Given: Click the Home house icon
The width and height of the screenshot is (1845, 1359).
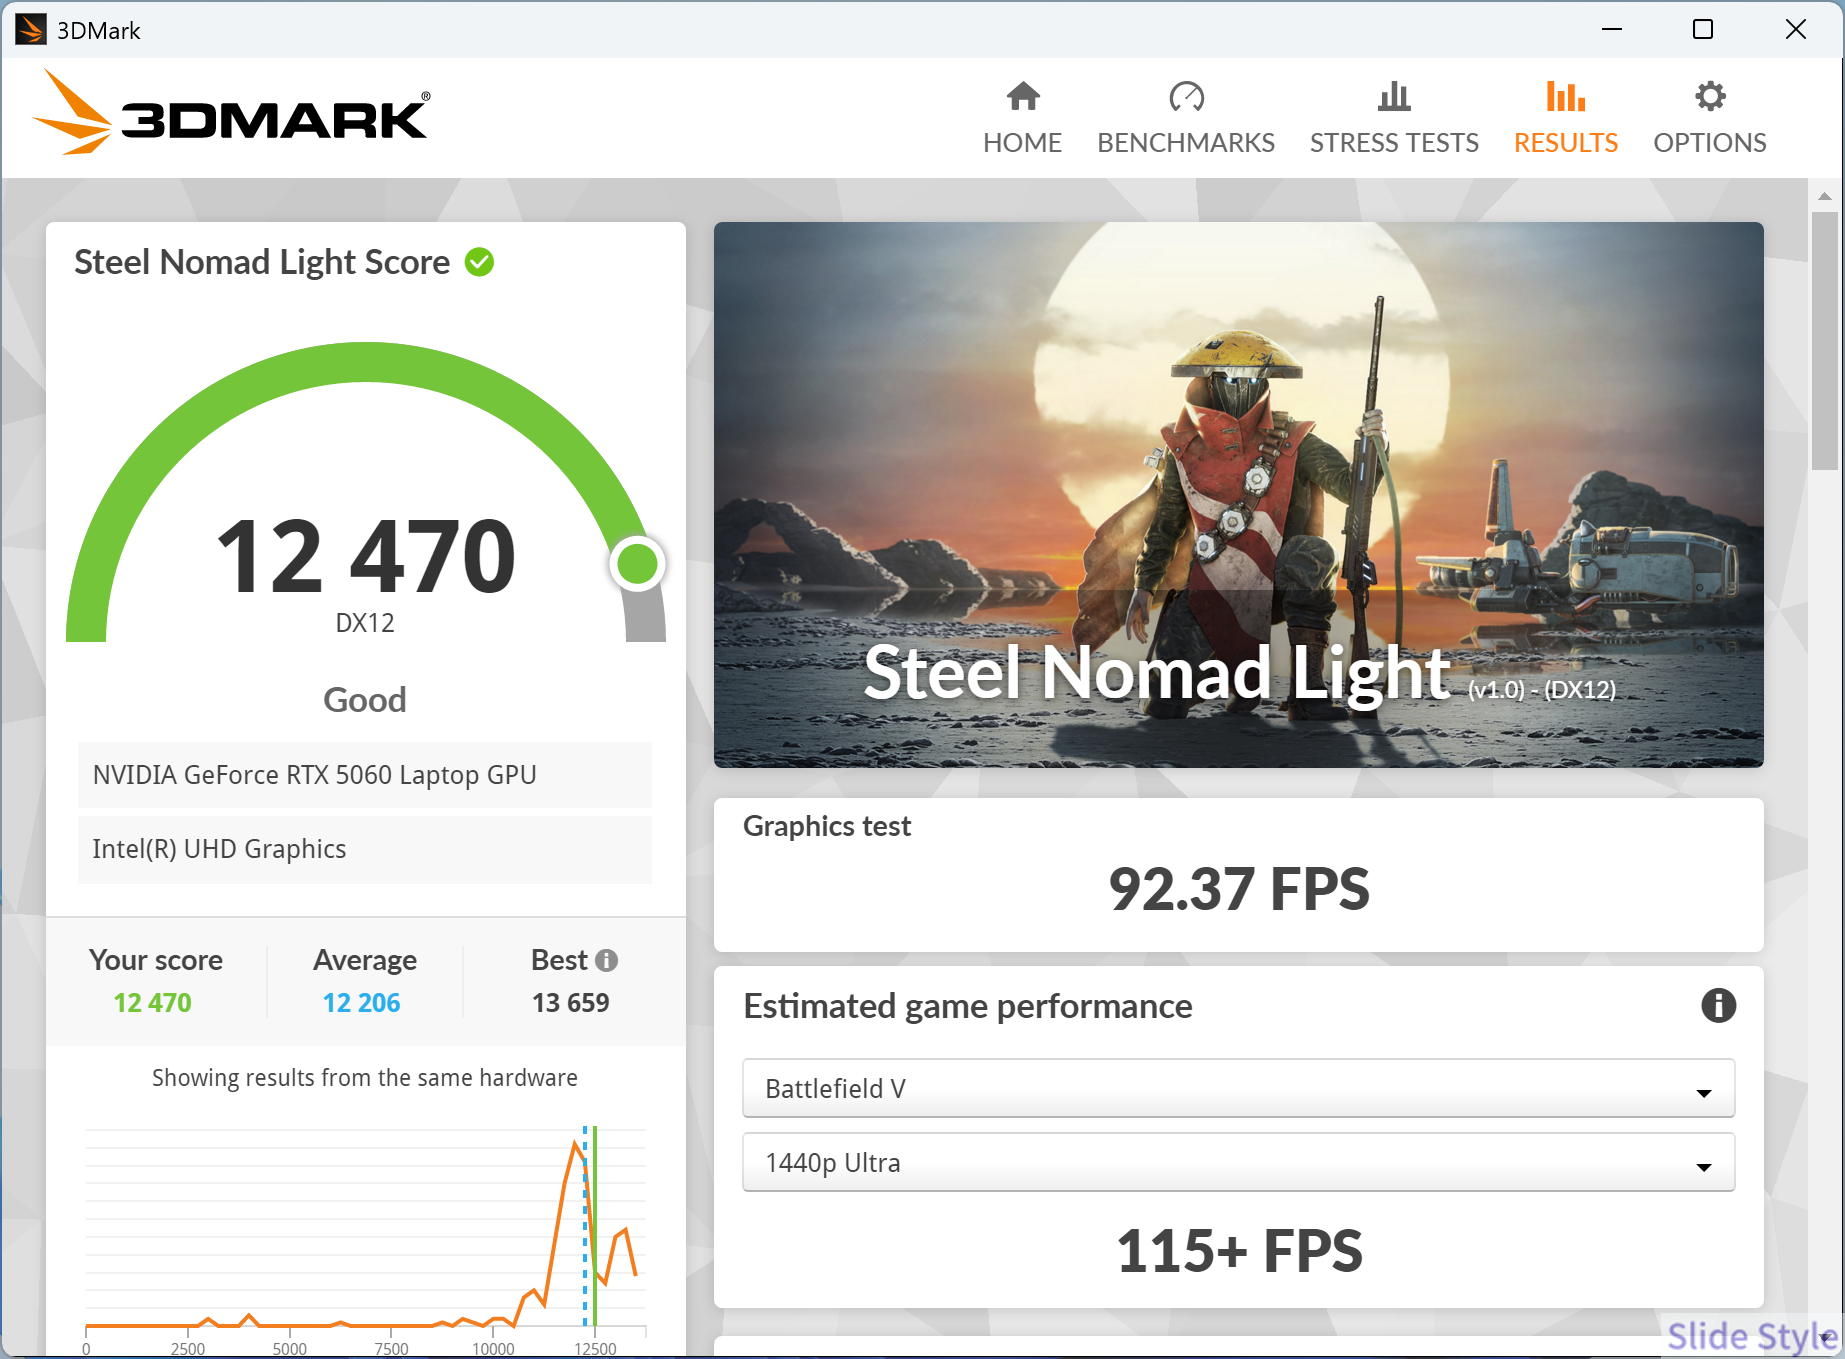Looking at the screenshot, I should click(1023, 97).
